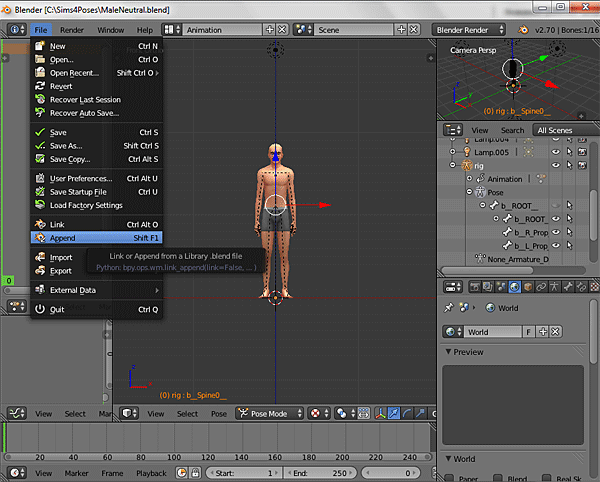Expand Lamp.005 in the outliner

(x=453, y=151)
